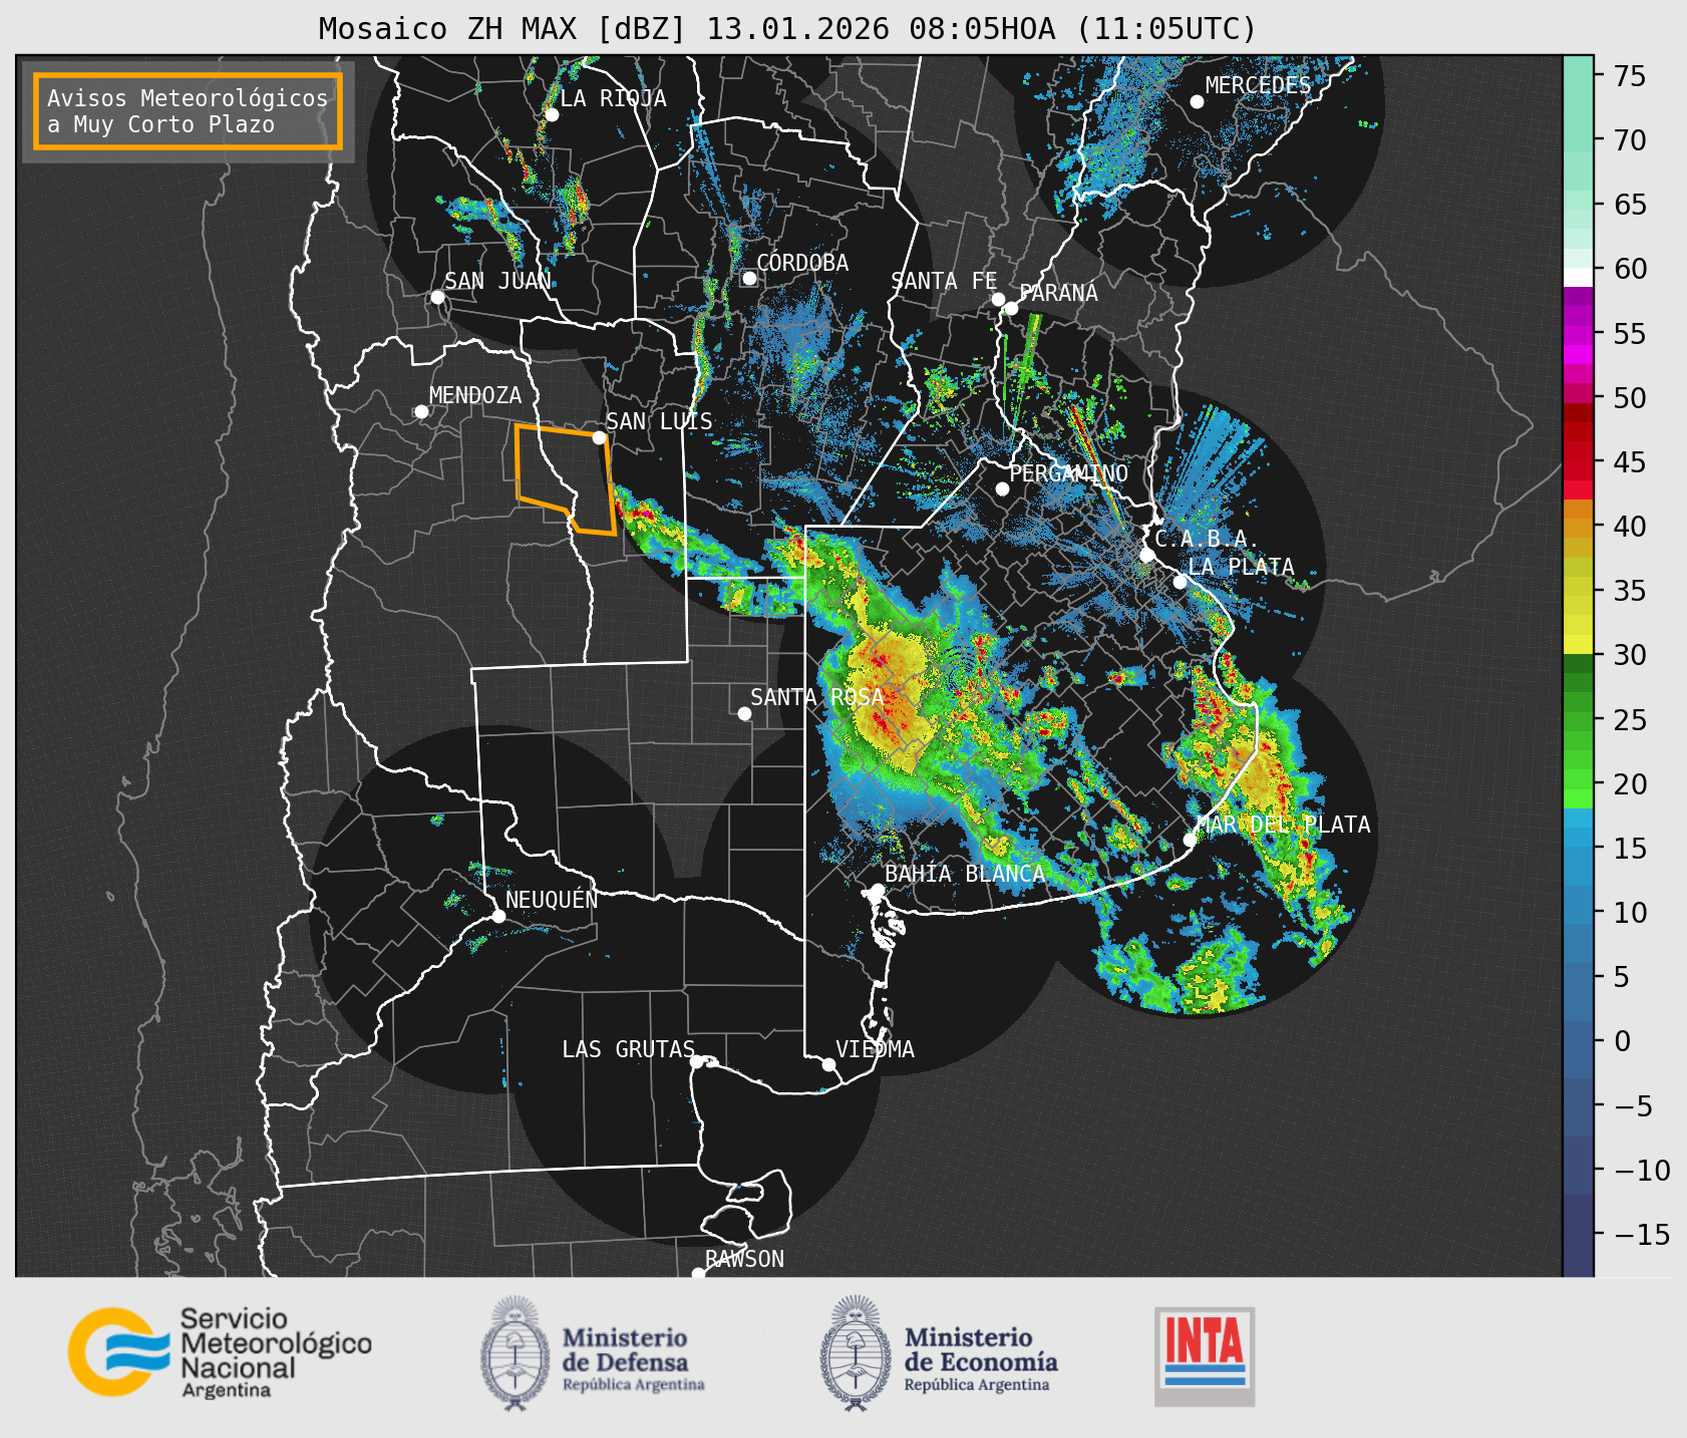
Task: Click the SANTA ROSA city label
Action: (x=817, y=697)
